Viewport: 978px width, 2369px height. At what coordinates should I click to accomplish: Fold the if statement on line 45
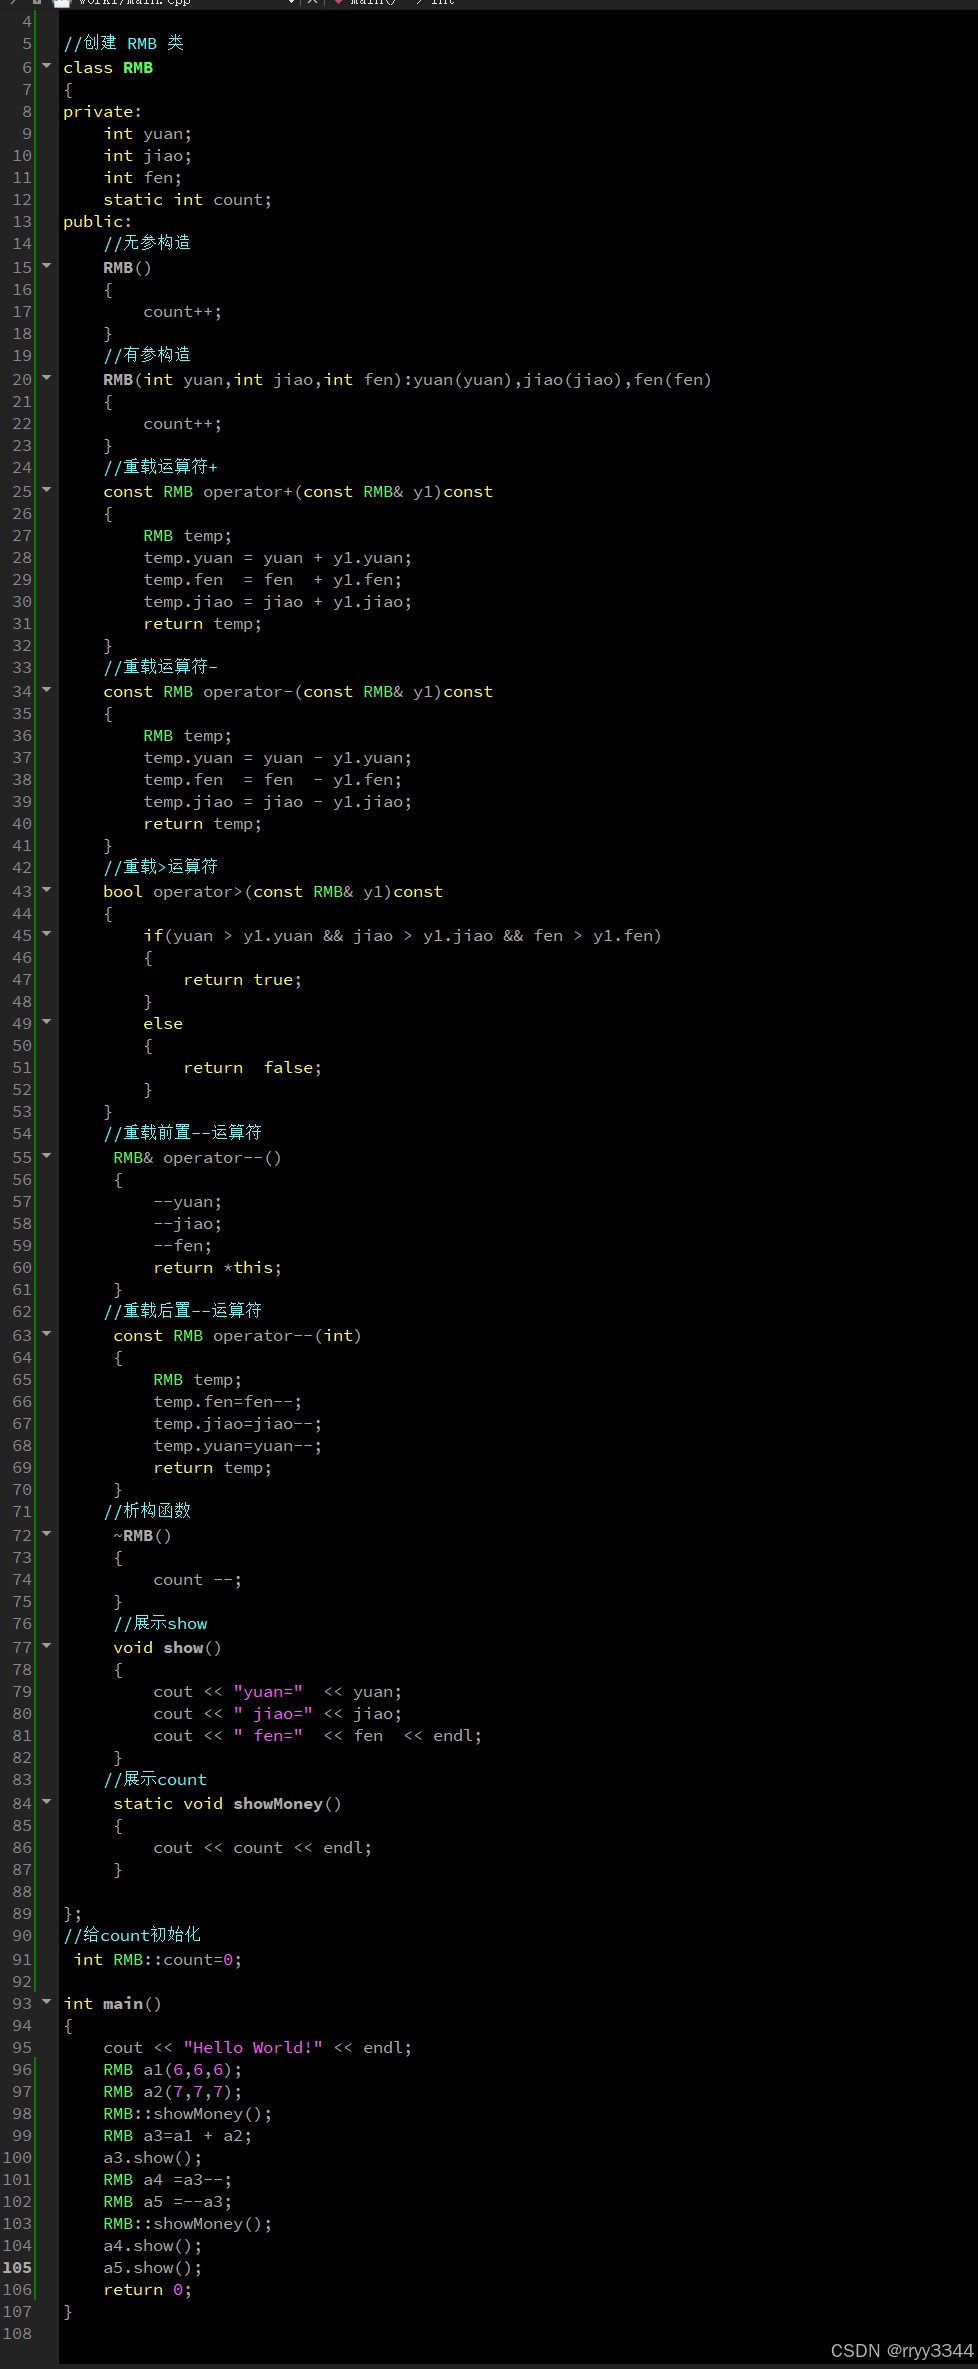pyautogui.click(x=46, y=934)
